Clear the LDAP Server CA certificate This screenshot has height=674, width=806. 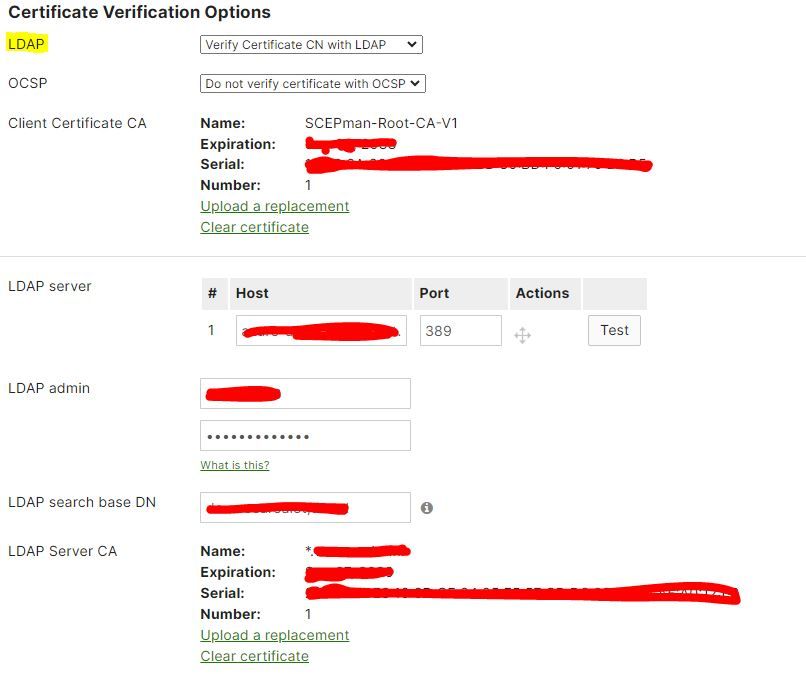point(254,656)
